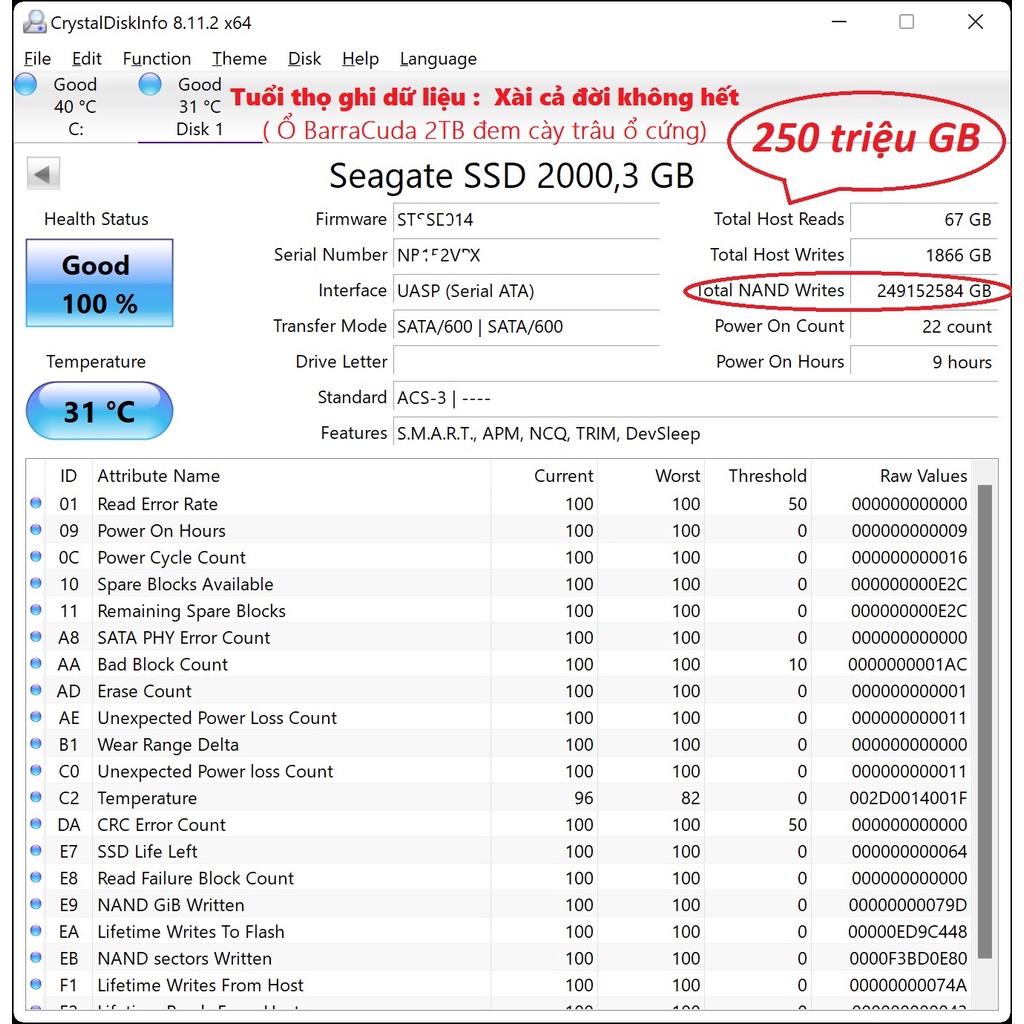Open the Disk menu

pos(304,59)
